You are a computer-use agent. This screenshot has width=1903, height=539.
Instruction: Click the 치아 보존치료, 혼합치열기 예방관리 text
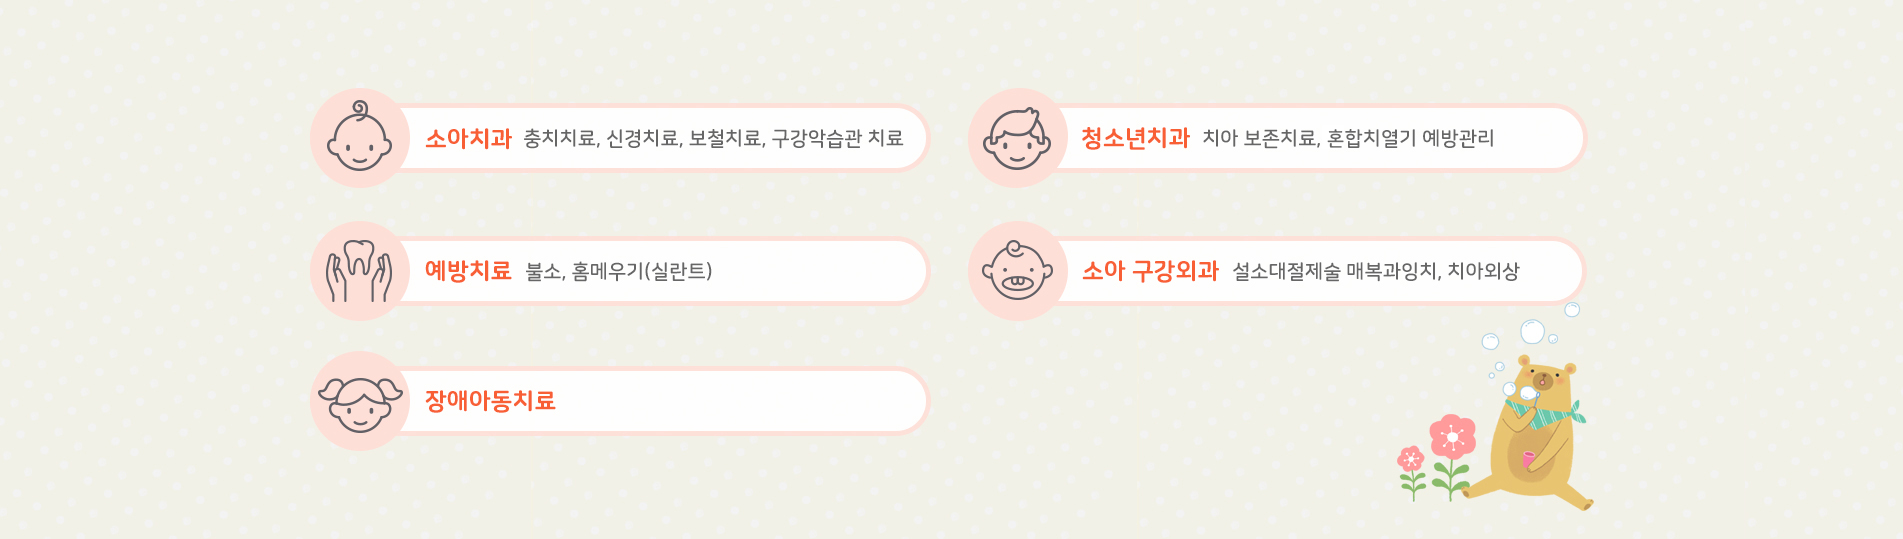coord(1348,139)
